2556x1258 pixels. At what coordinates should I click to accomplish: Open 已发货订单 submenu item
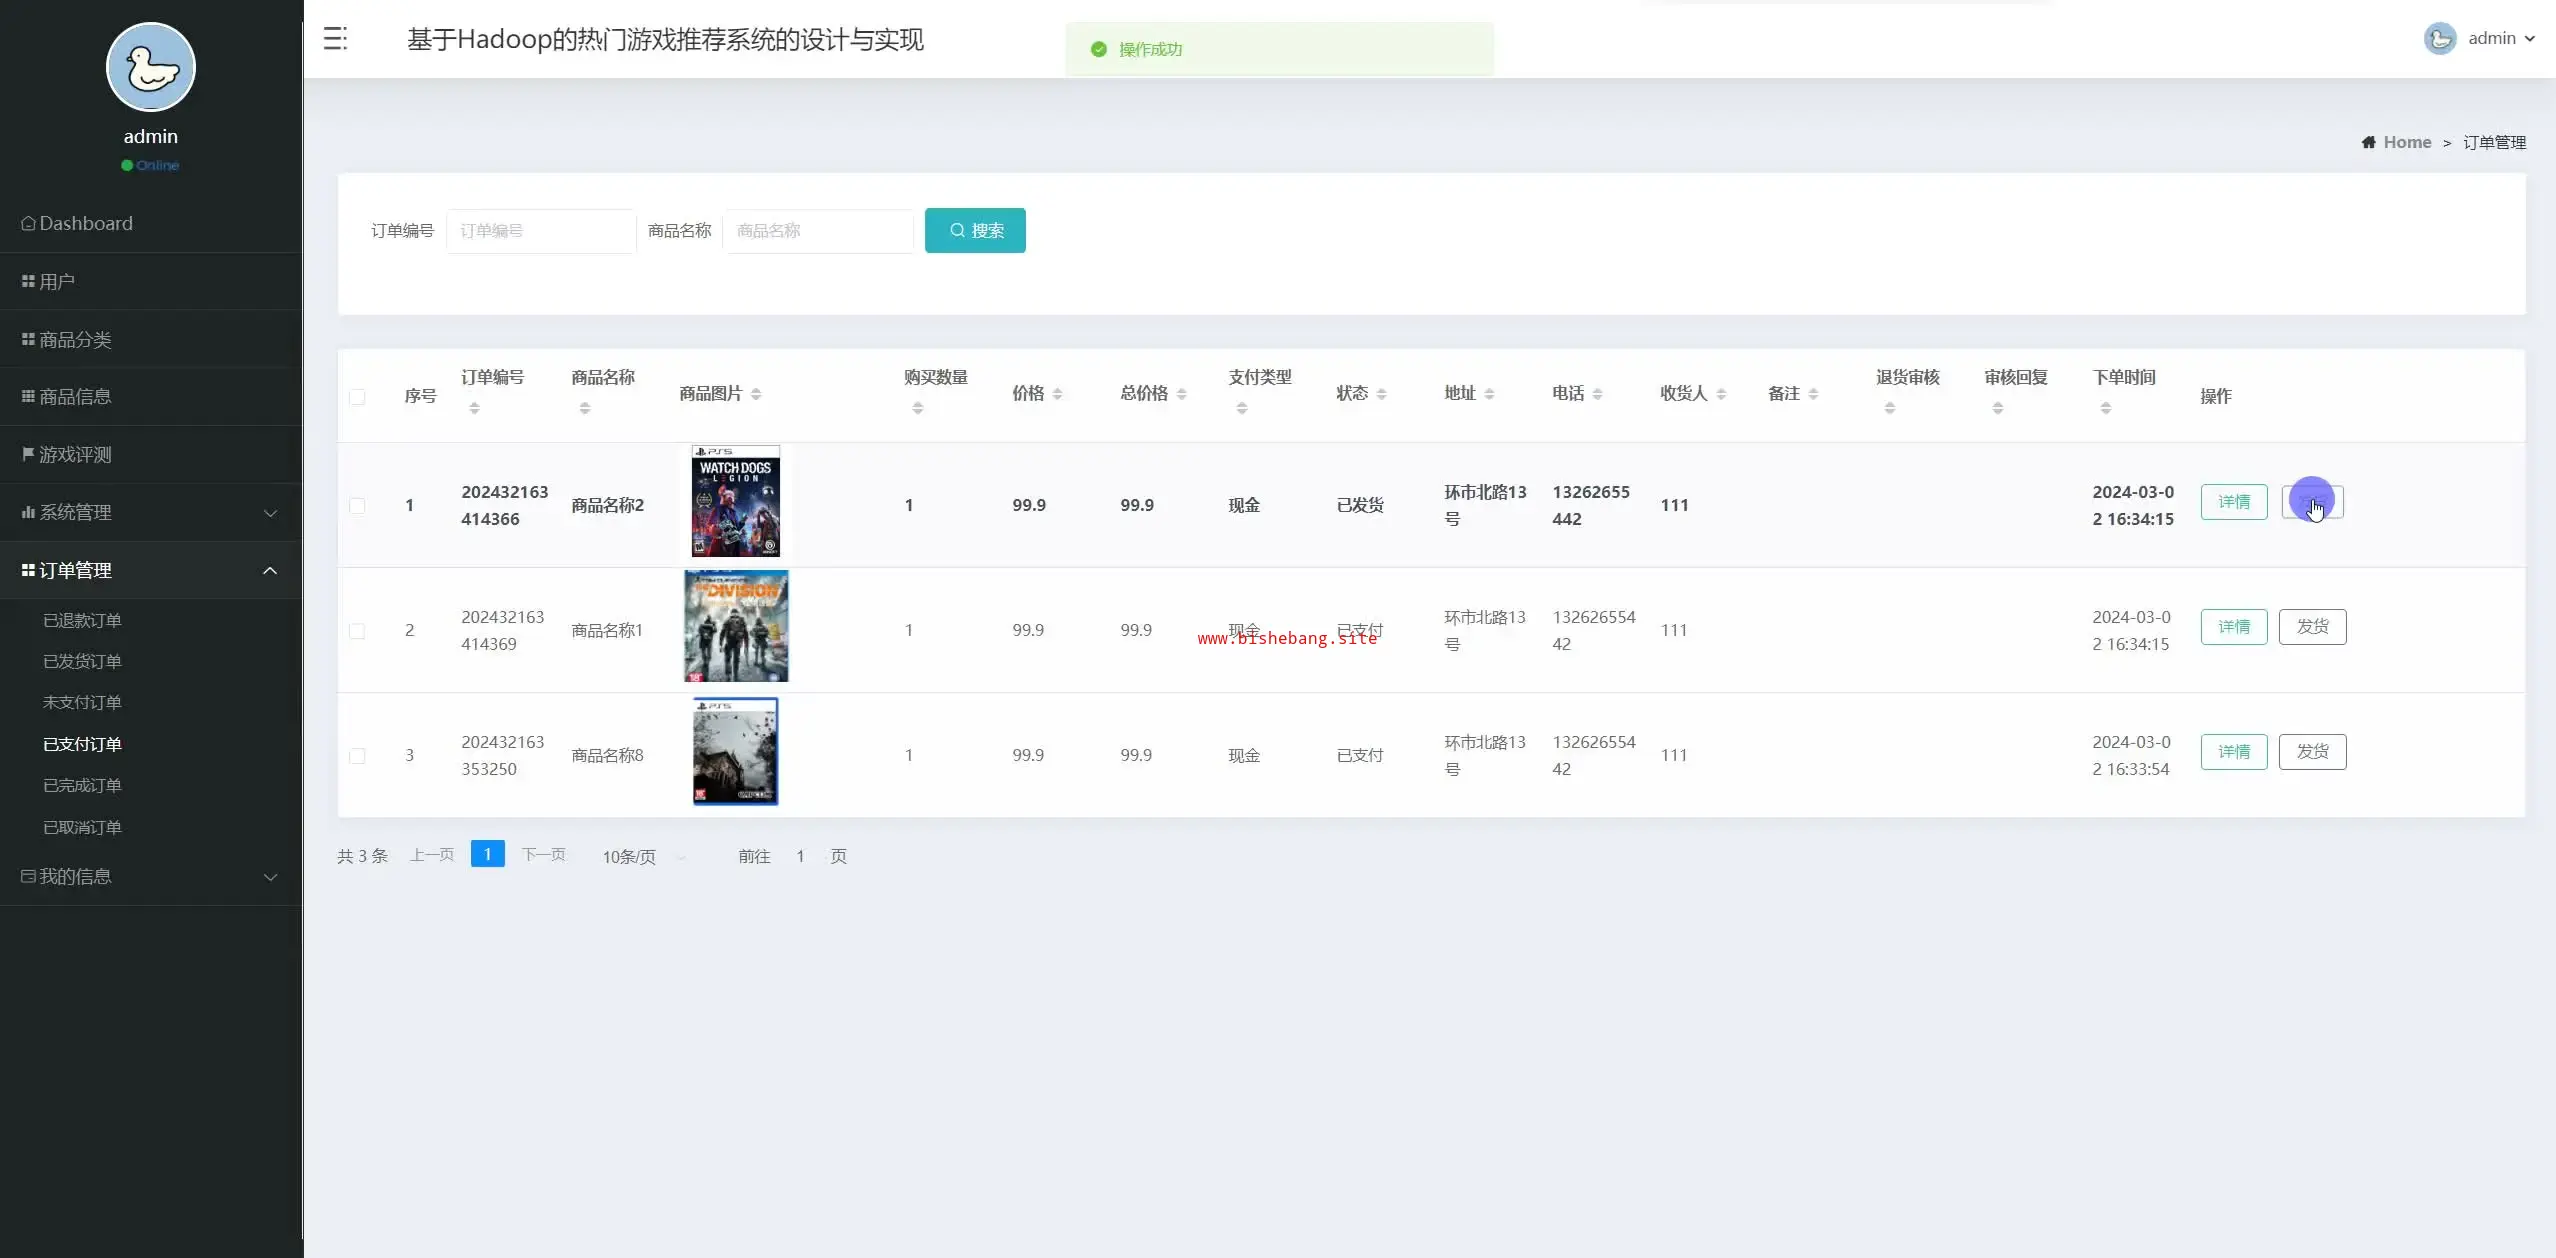[x=82, y=662]
